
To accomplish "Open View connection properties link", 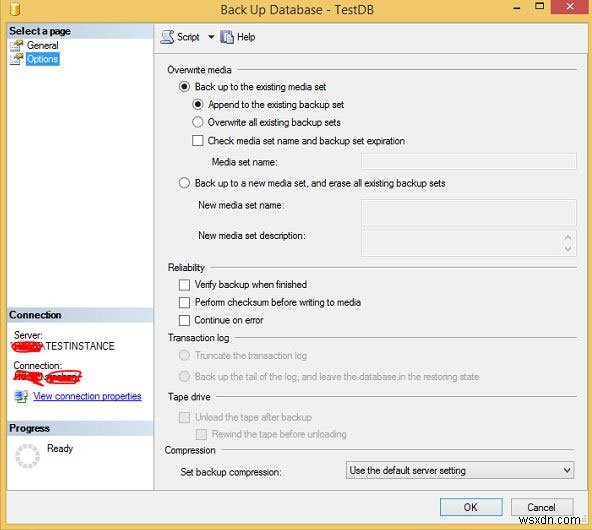I will point(87,396).
